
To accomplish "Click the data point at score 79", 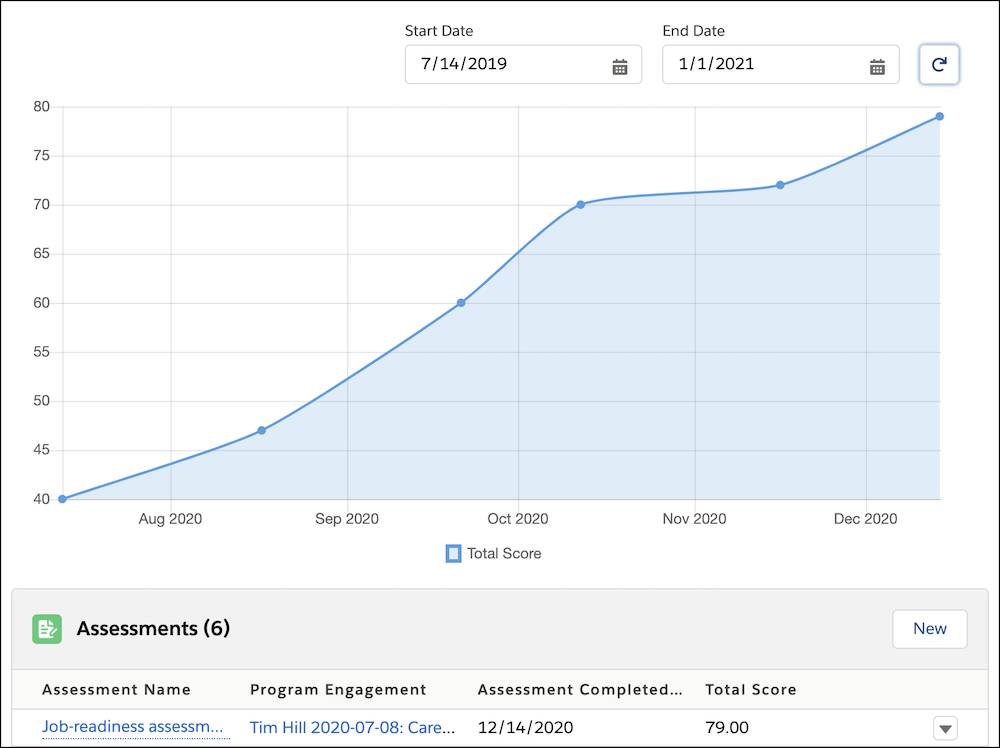I will [939, 117].
